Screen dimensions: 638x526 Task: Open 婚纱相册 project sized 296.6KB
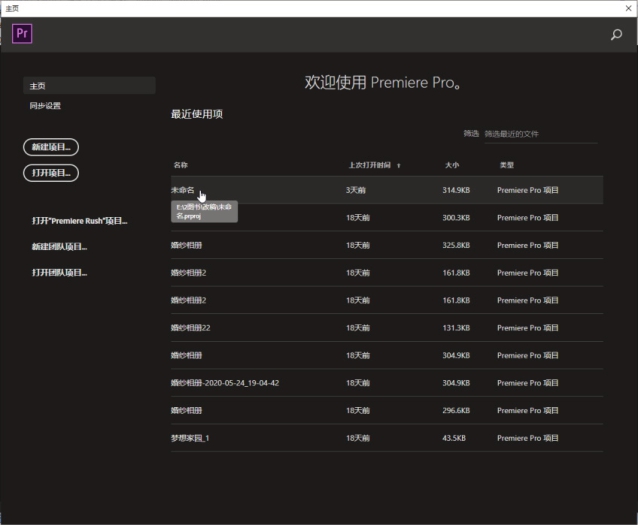click(x=186, y=410)
